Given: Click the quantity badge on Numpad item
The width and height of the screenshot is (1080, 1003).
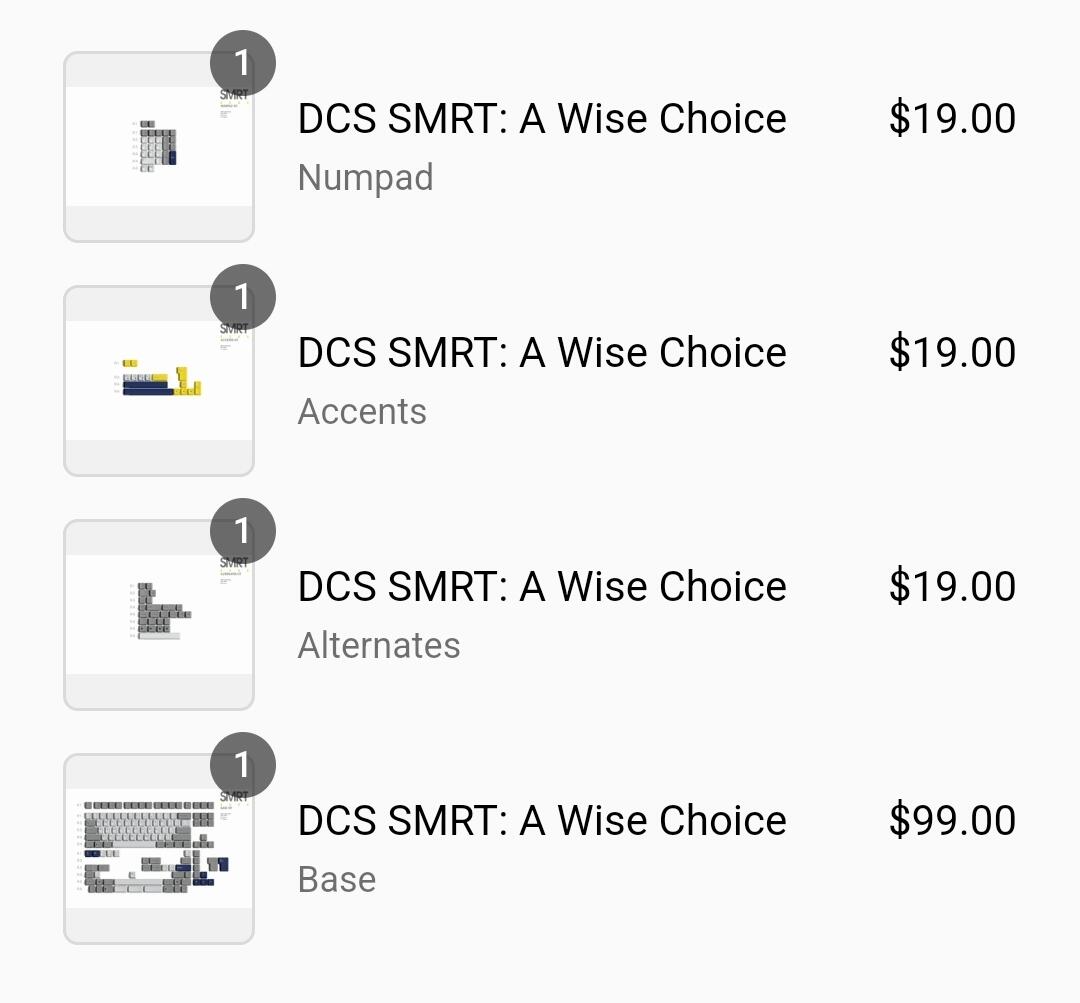Looking at the screenshot, I should [x=242, y=63].
